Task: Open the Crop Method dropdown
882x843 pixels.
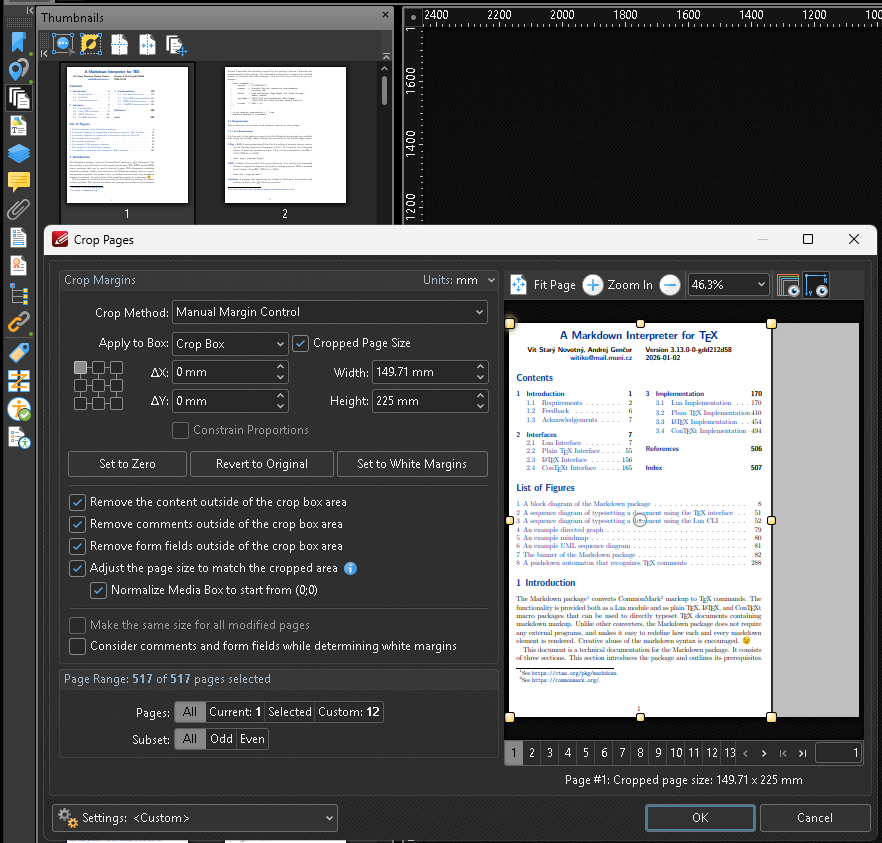Action: click(330, 312)
